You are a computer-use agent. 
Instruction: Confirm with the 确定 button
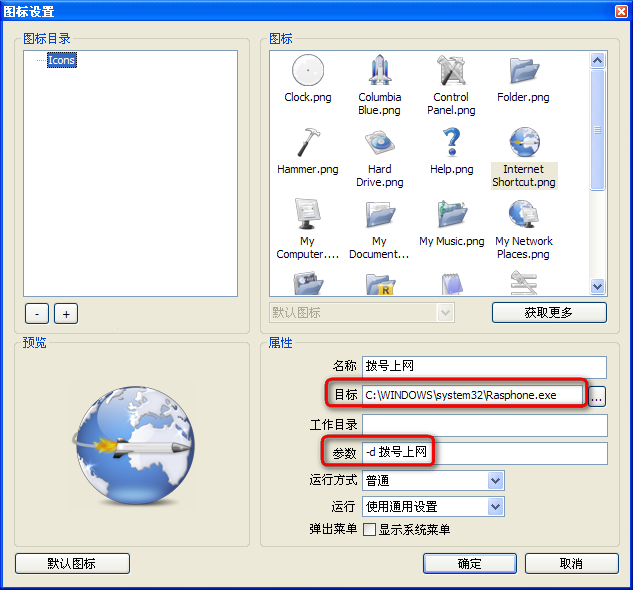point(470,563)
